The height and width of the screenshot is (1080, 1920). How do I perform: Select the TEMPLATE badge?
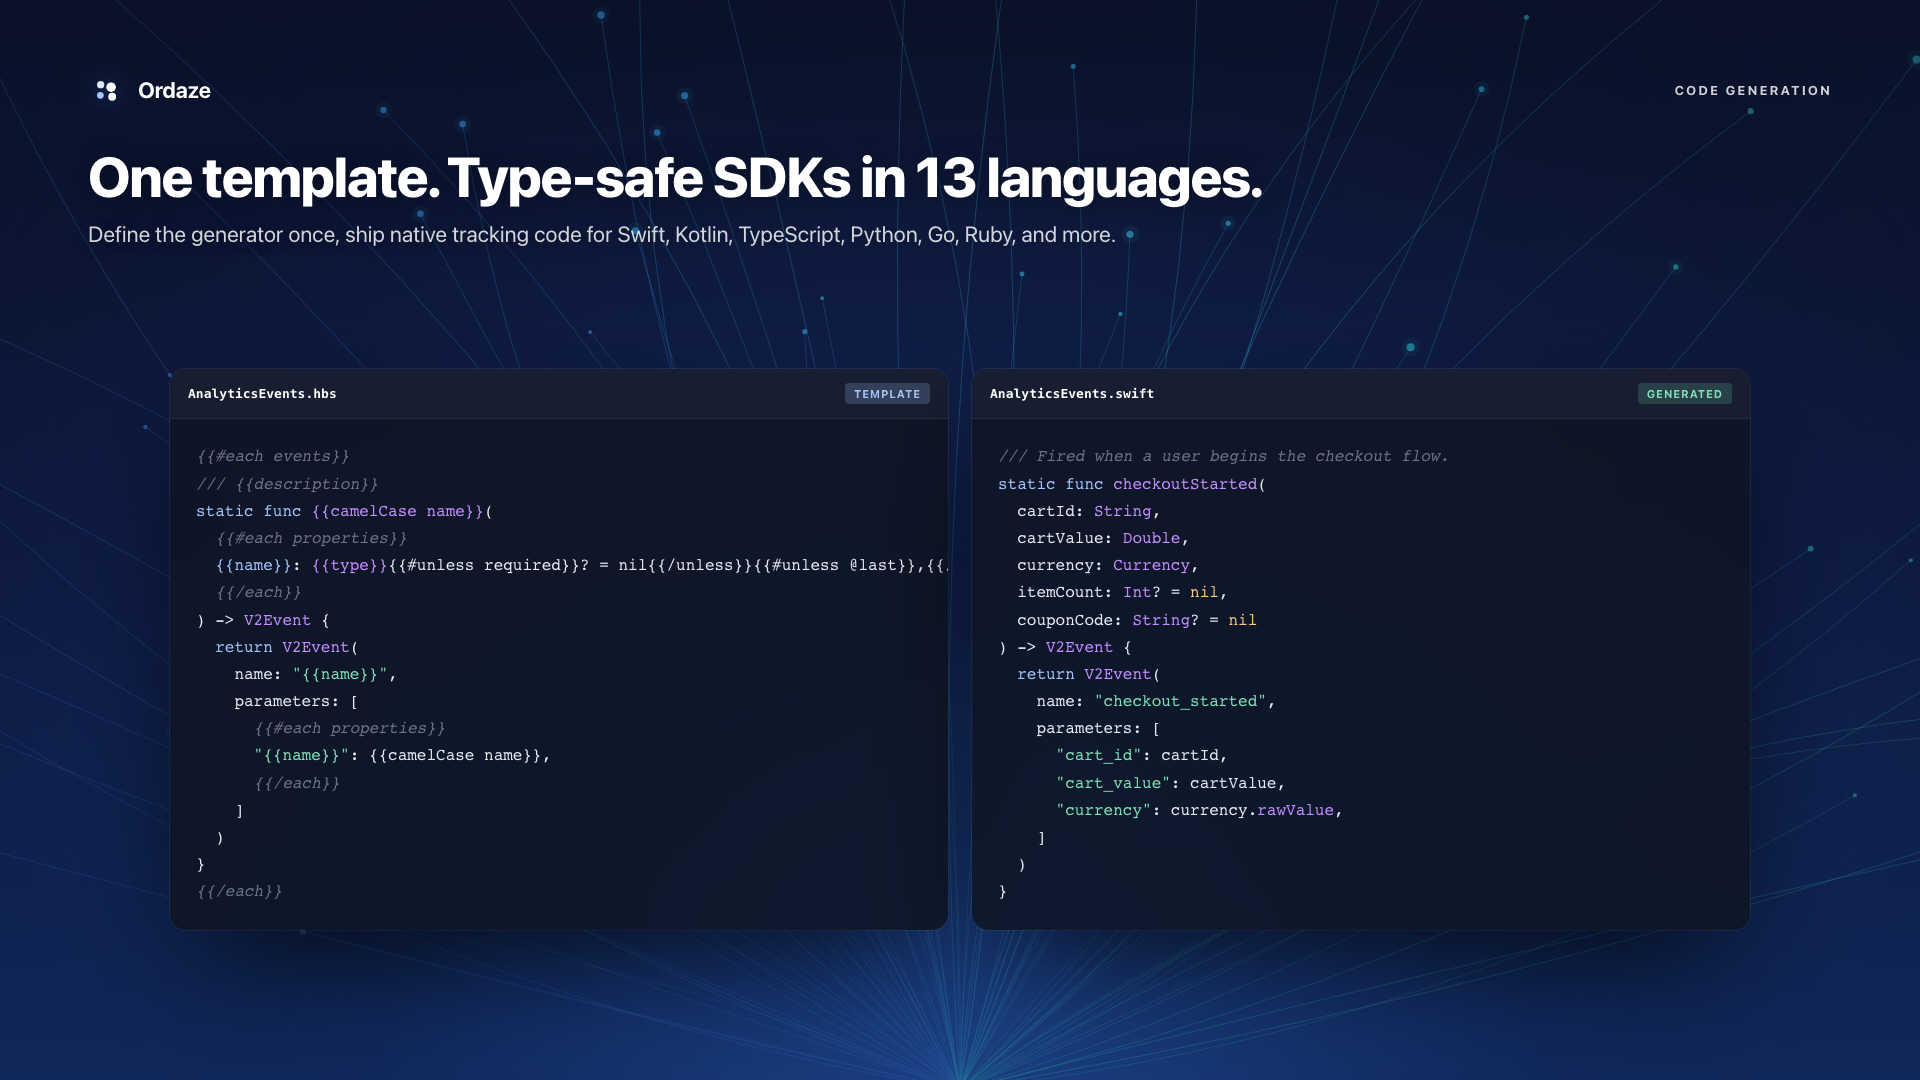(x=886, y=394)
